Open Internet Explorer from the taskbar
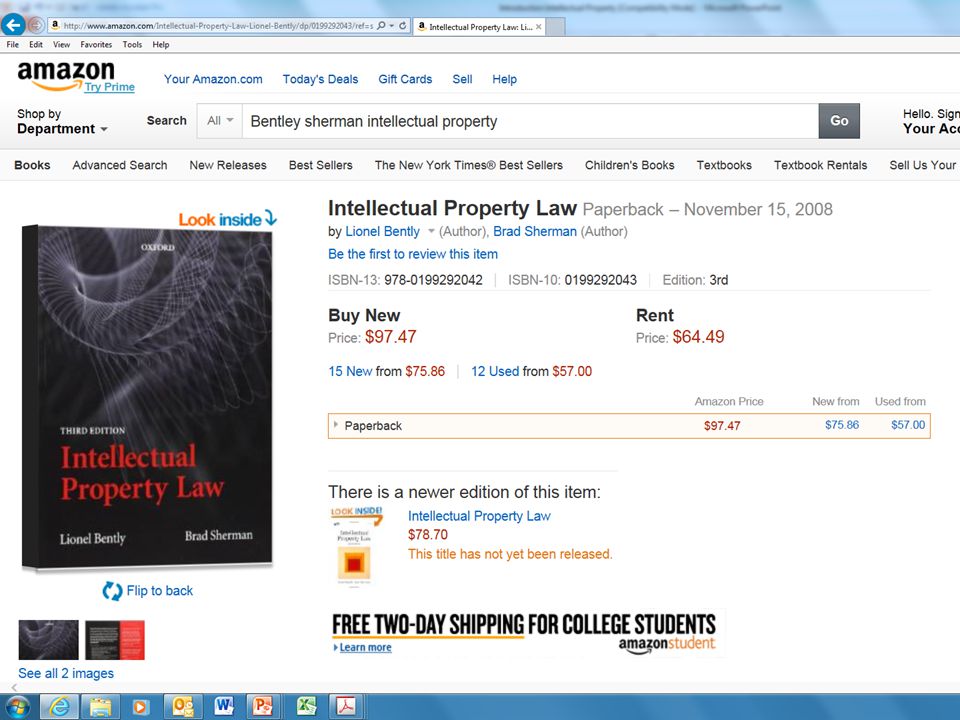The width and height of the screenshot is (960, 720). (x=59, y=707)
